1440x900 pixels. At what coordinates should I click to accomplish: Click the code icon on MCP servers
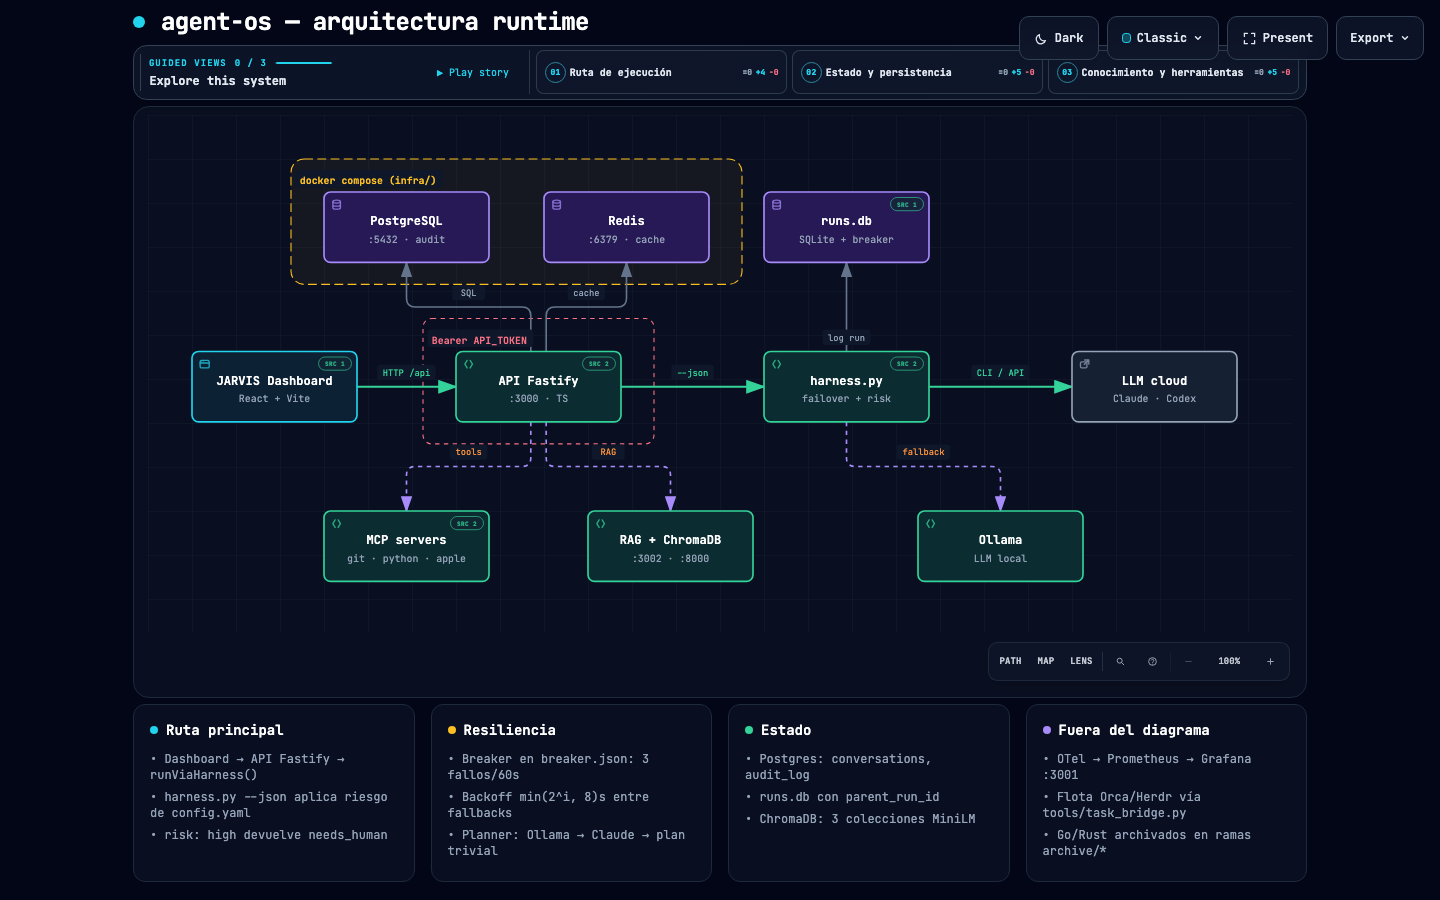pyautogui.click(x=337, y=523)
